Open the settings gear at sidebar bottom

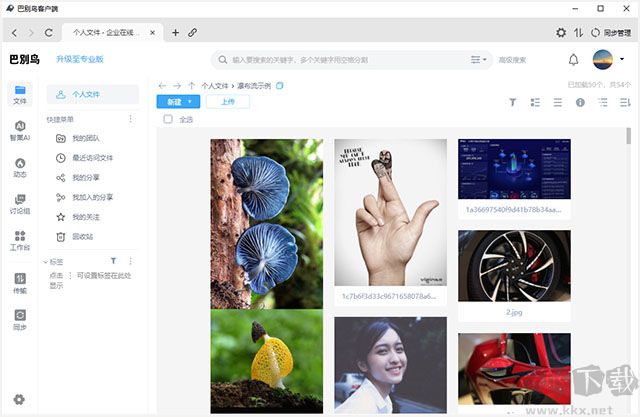pos(19,400)
